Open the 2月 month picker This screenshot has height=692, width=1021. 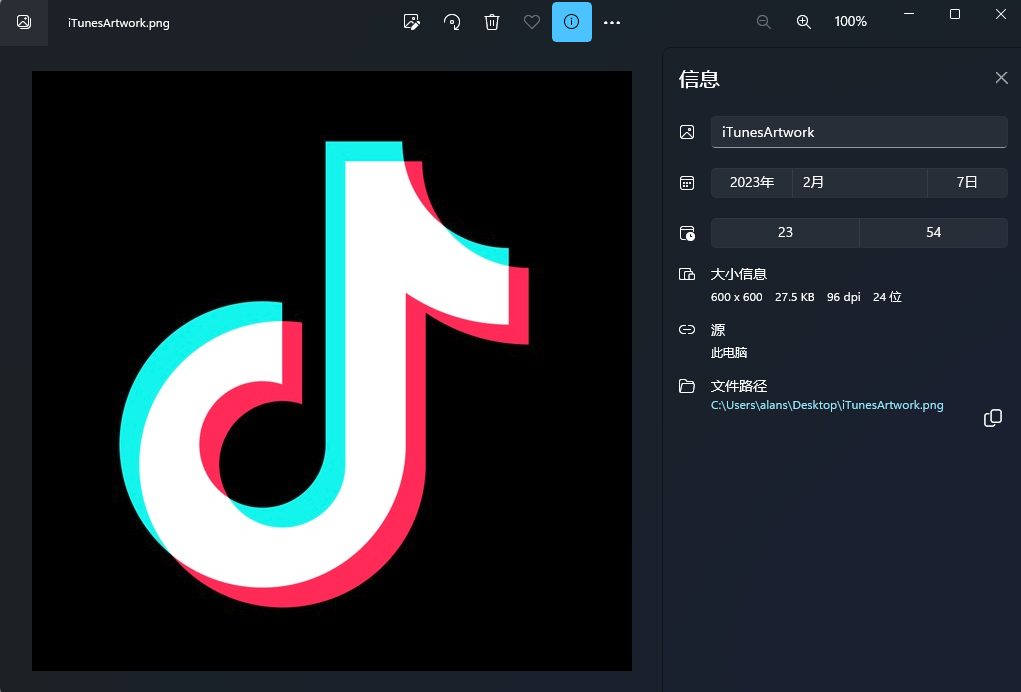859,182
